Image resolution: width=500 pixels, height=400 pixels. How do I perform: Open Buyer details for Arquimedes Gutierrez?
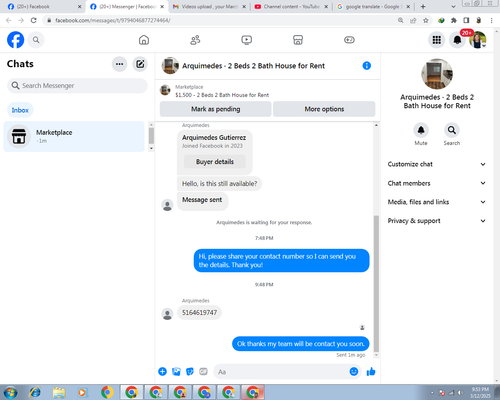[x=215, y=162]
